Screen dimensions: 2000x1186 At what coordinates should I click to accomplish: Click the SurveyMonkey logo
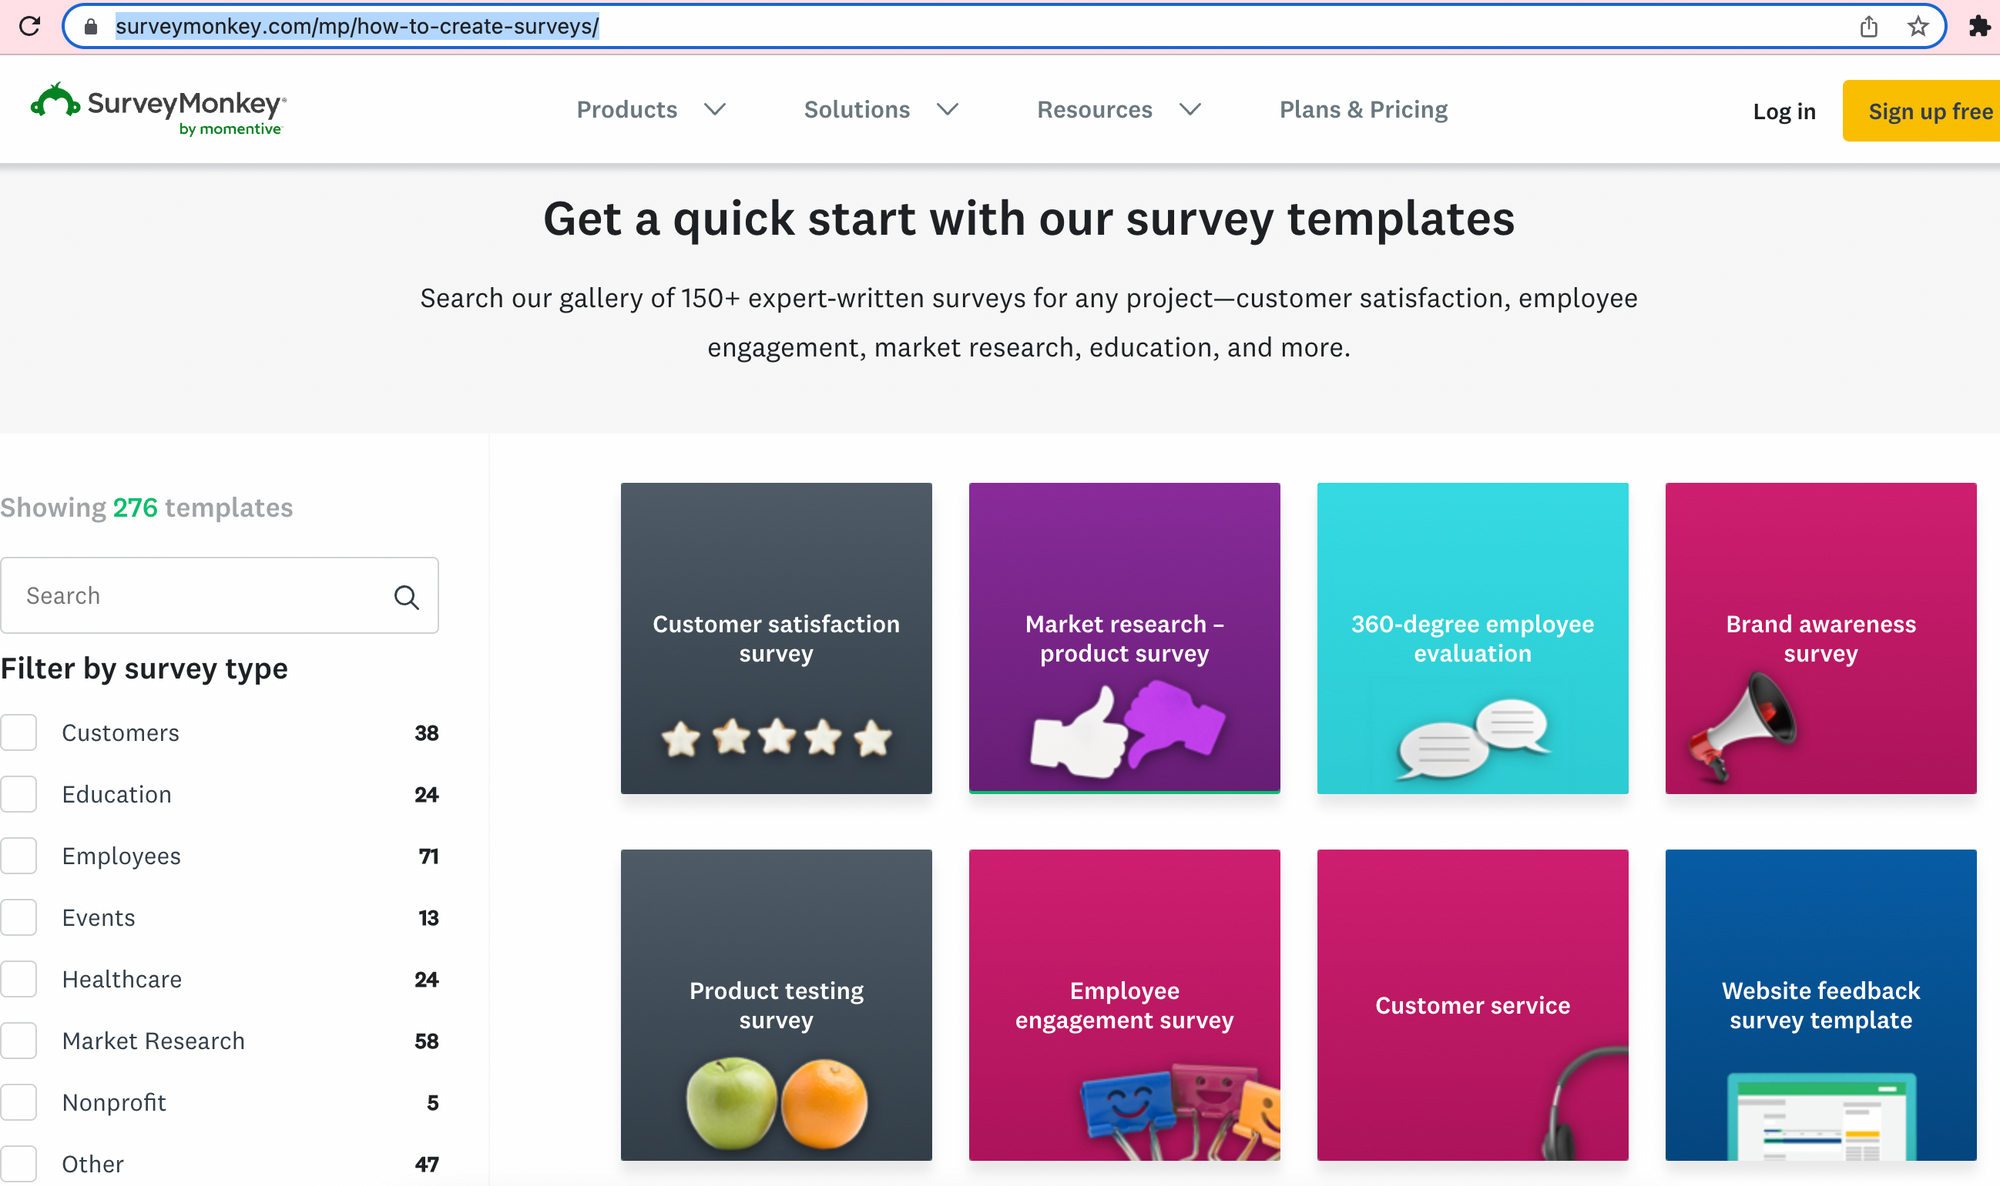tap(159, 109)
